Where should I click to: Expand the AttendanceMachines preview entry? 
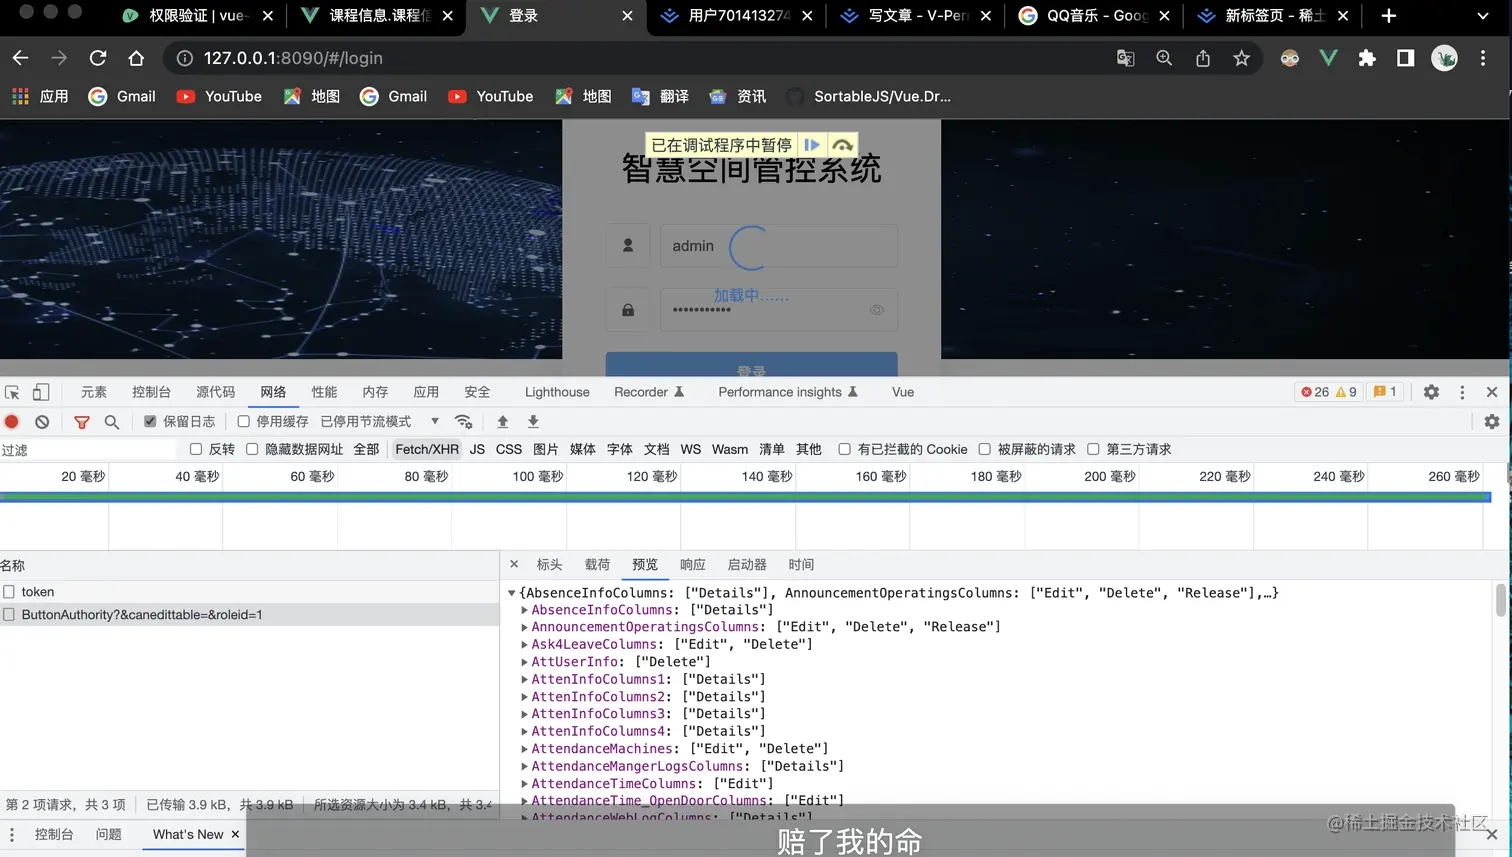(x=526, y=748)
